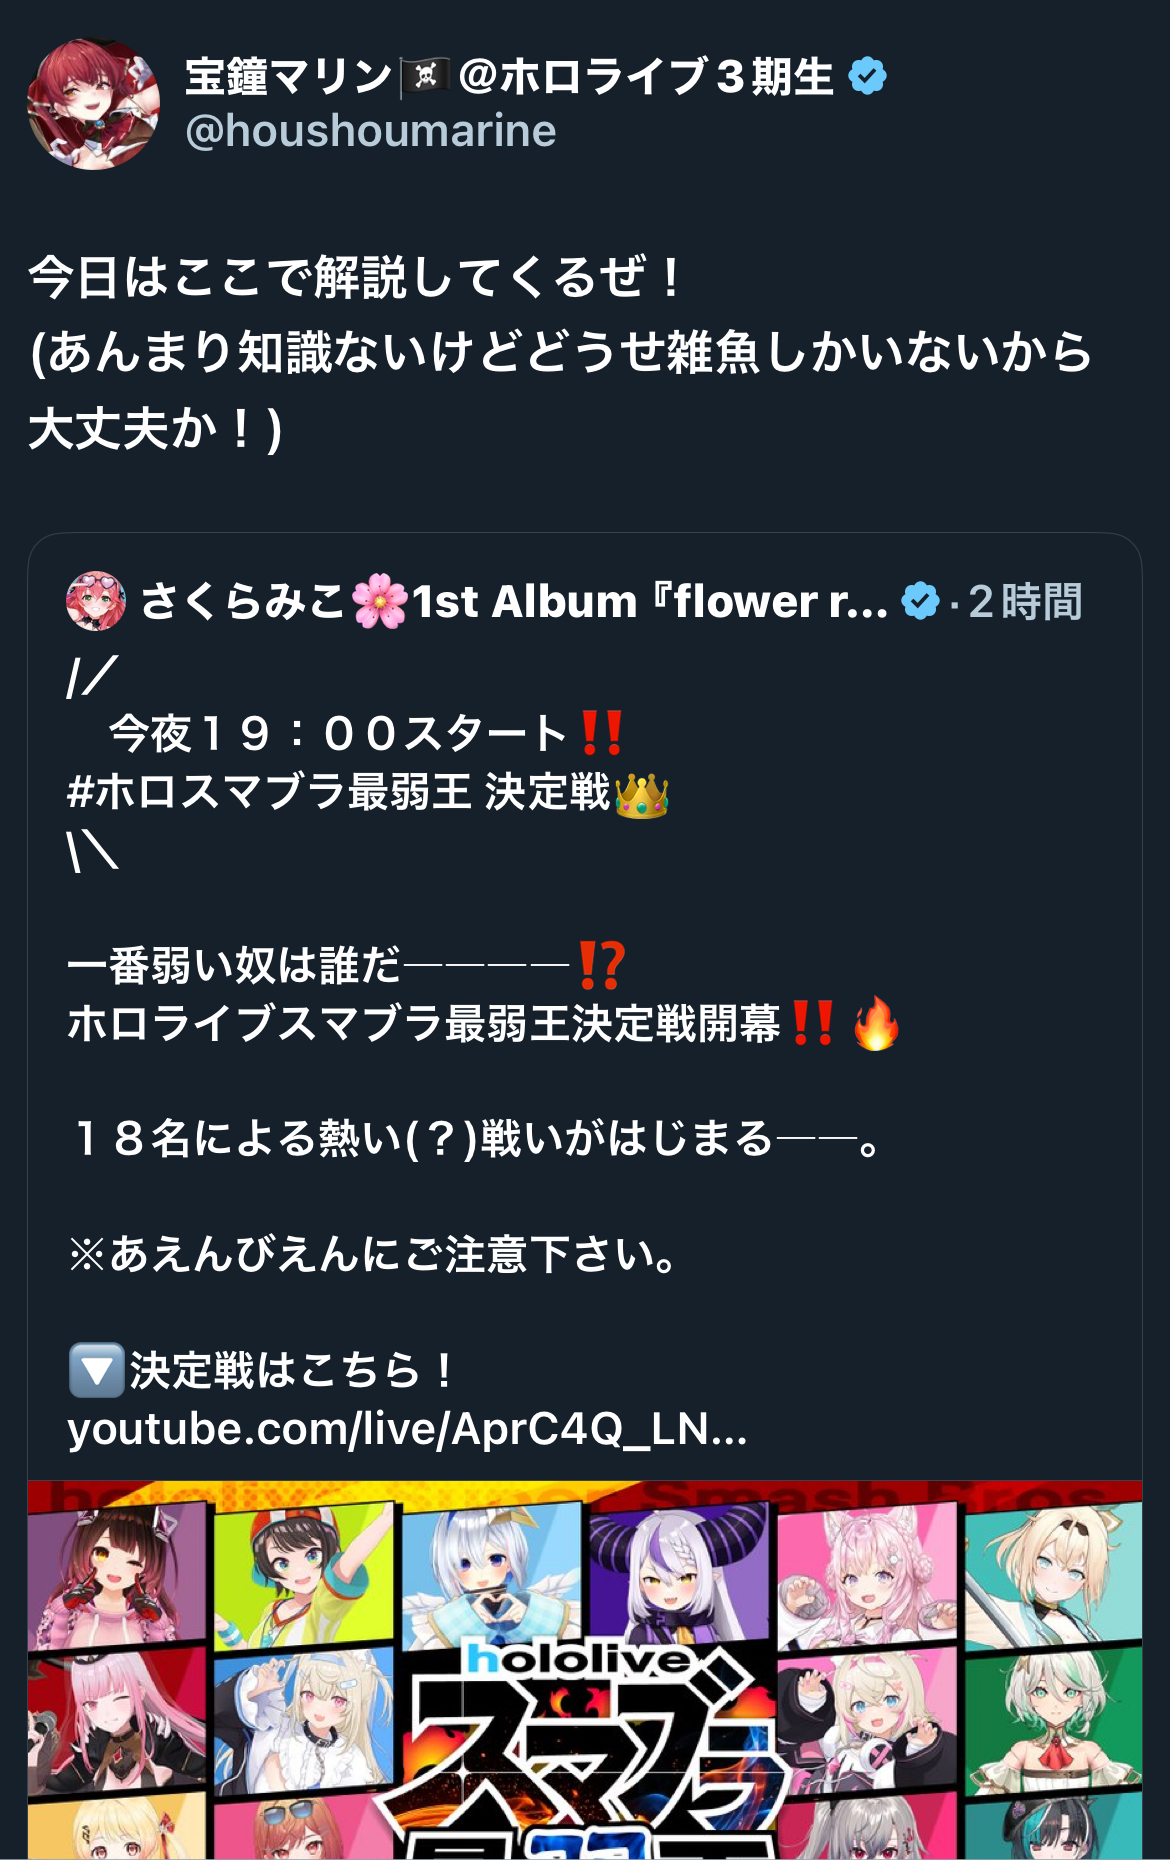Tap the verified badge beside さくらみこ

(920, 601)
